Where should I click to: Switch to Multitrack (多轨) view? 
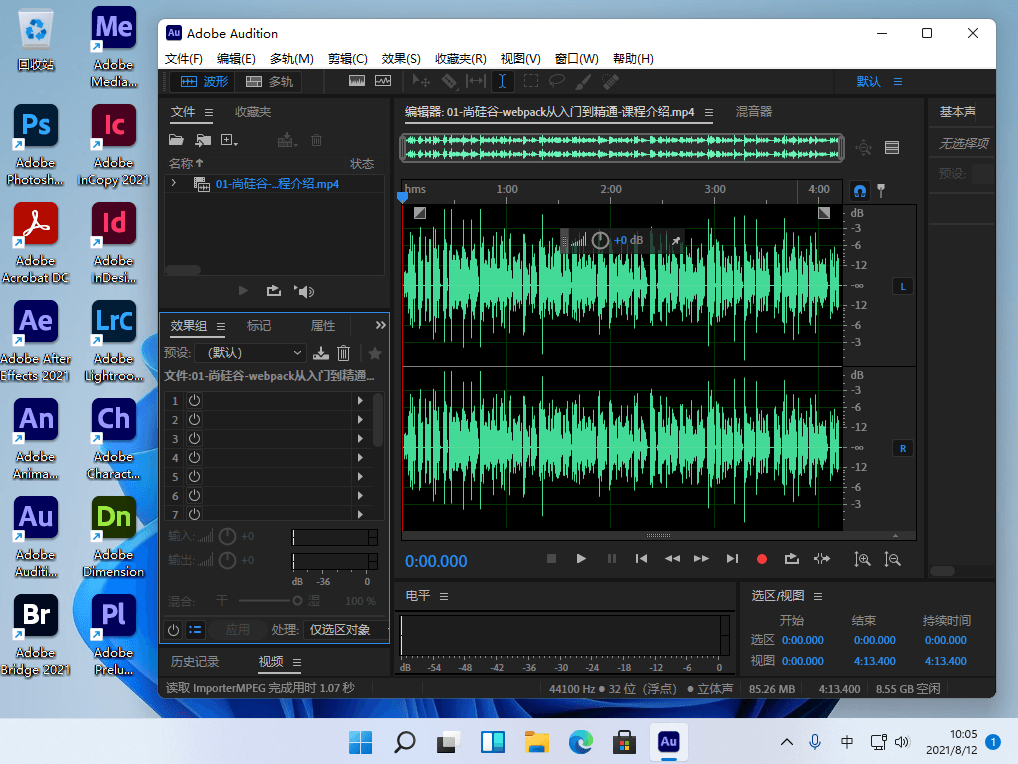[269, 82]
